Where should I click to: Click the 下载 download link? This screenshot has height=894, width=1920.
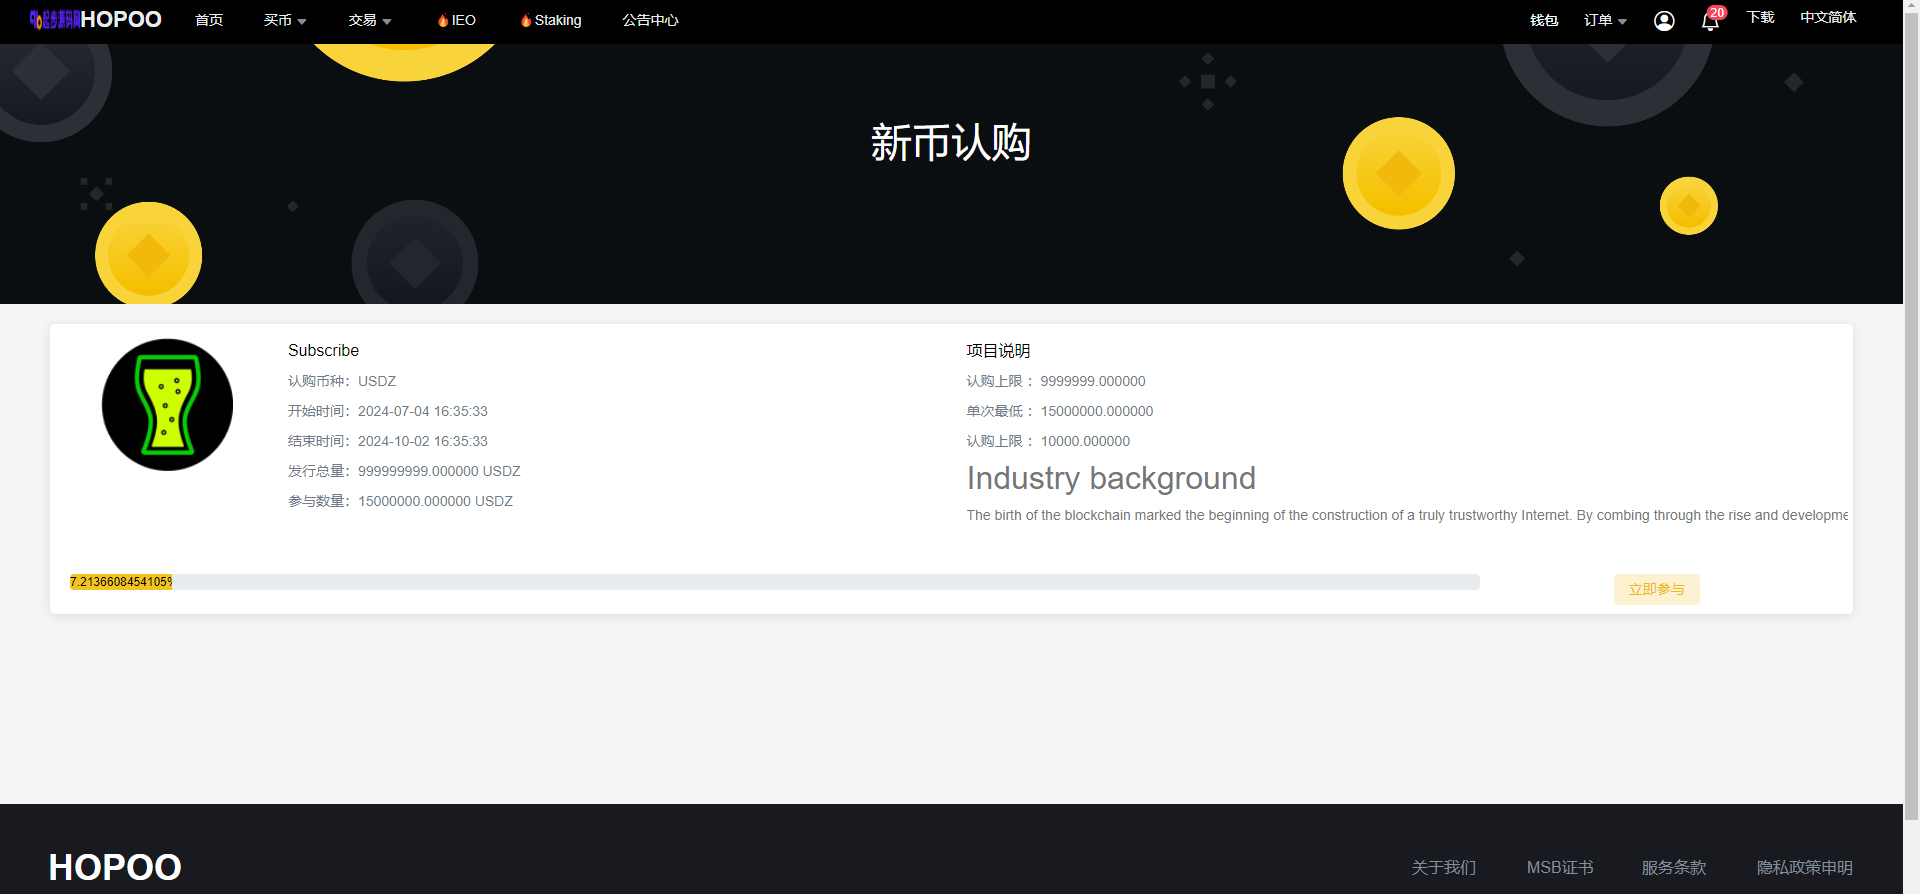point(1760,17)
